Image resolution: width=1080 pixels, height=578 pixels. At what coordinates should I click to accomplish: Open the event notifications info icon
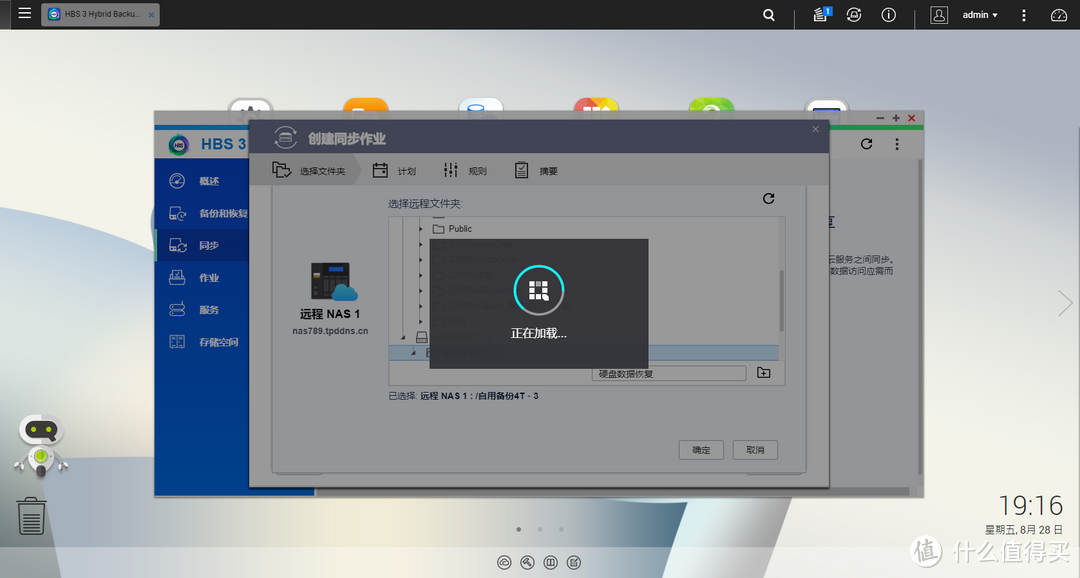[x=889, y=14]
